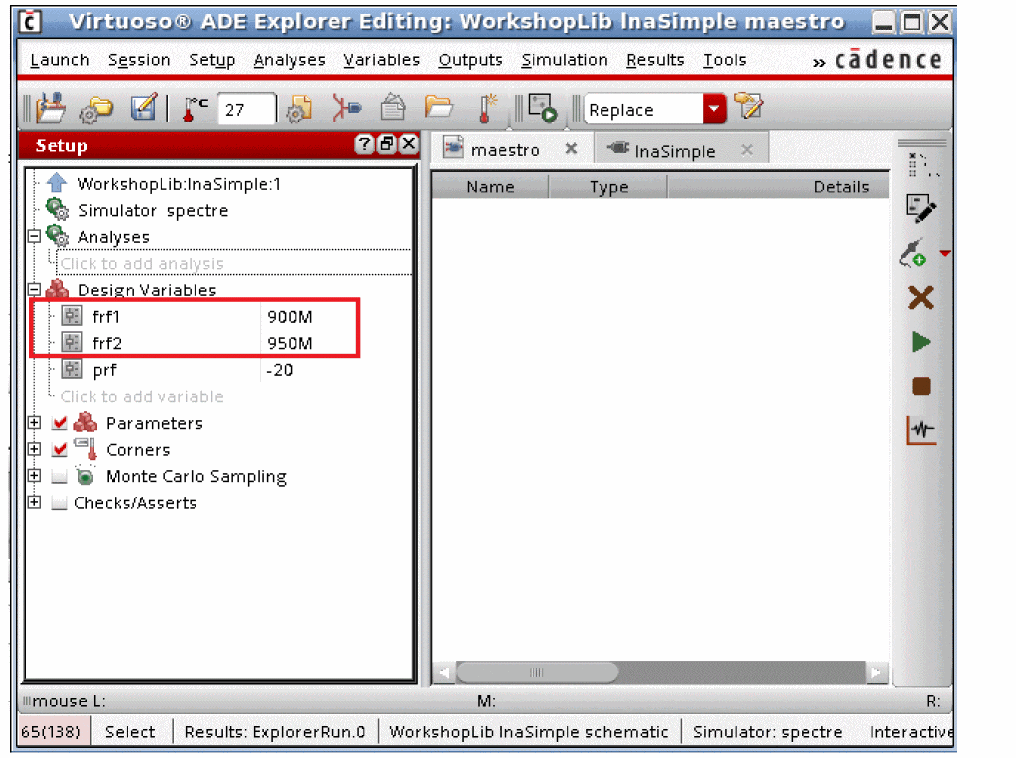Click the thermometer with spark icon
Viewport: 1016px width, 758px height.
coord(487,108)
